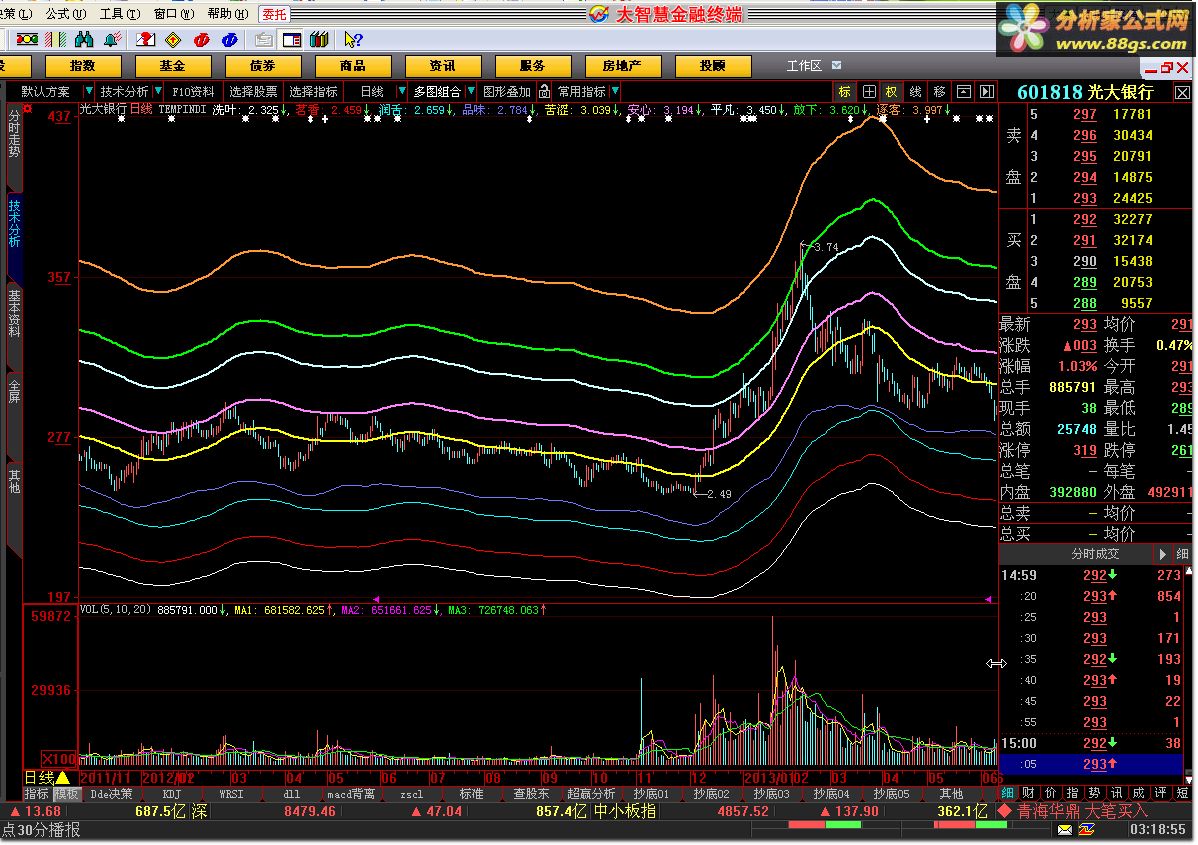The image size is (1198, 845).
Task: Click the 债券 yellow button
Action: click(263, 66)
